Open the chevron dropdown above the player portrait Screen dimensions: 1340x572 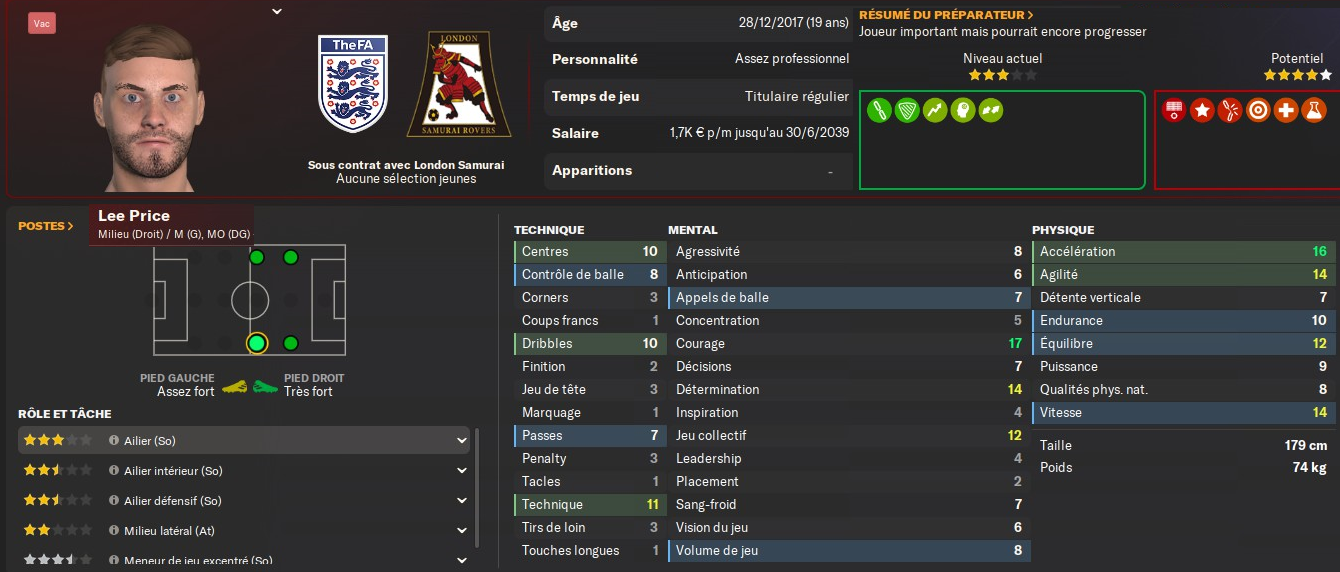[277, 12]
